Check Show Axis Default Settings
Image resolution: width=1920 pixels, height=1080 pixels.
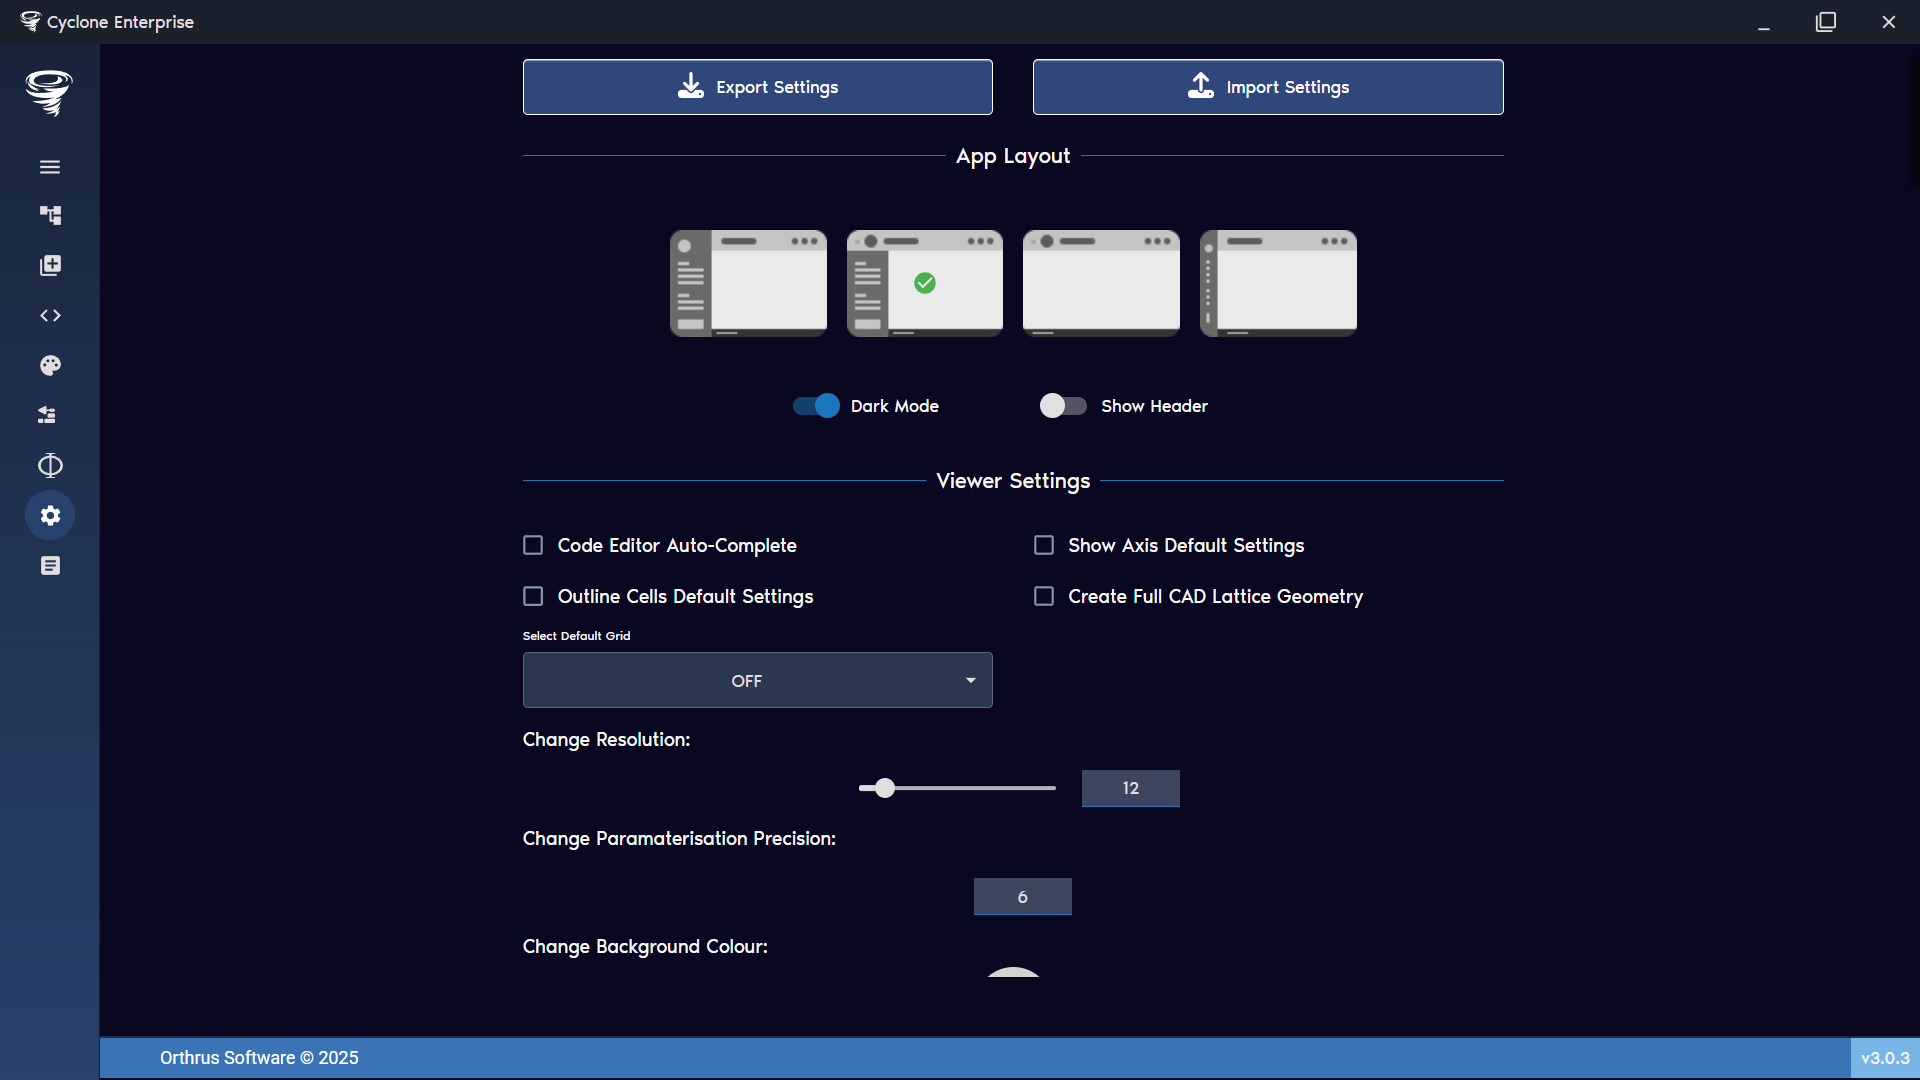tap(1044, 545)
